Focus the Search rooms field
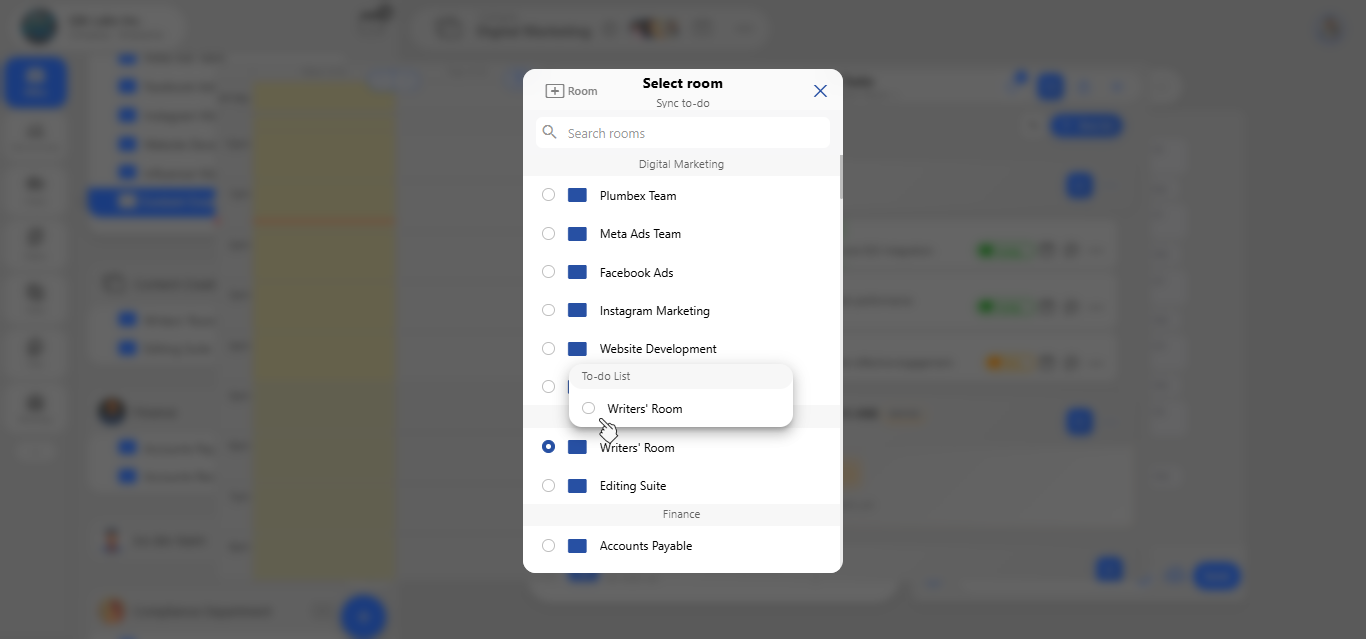The width and height of the screenshot is (1366, 639). click(683, 133)
